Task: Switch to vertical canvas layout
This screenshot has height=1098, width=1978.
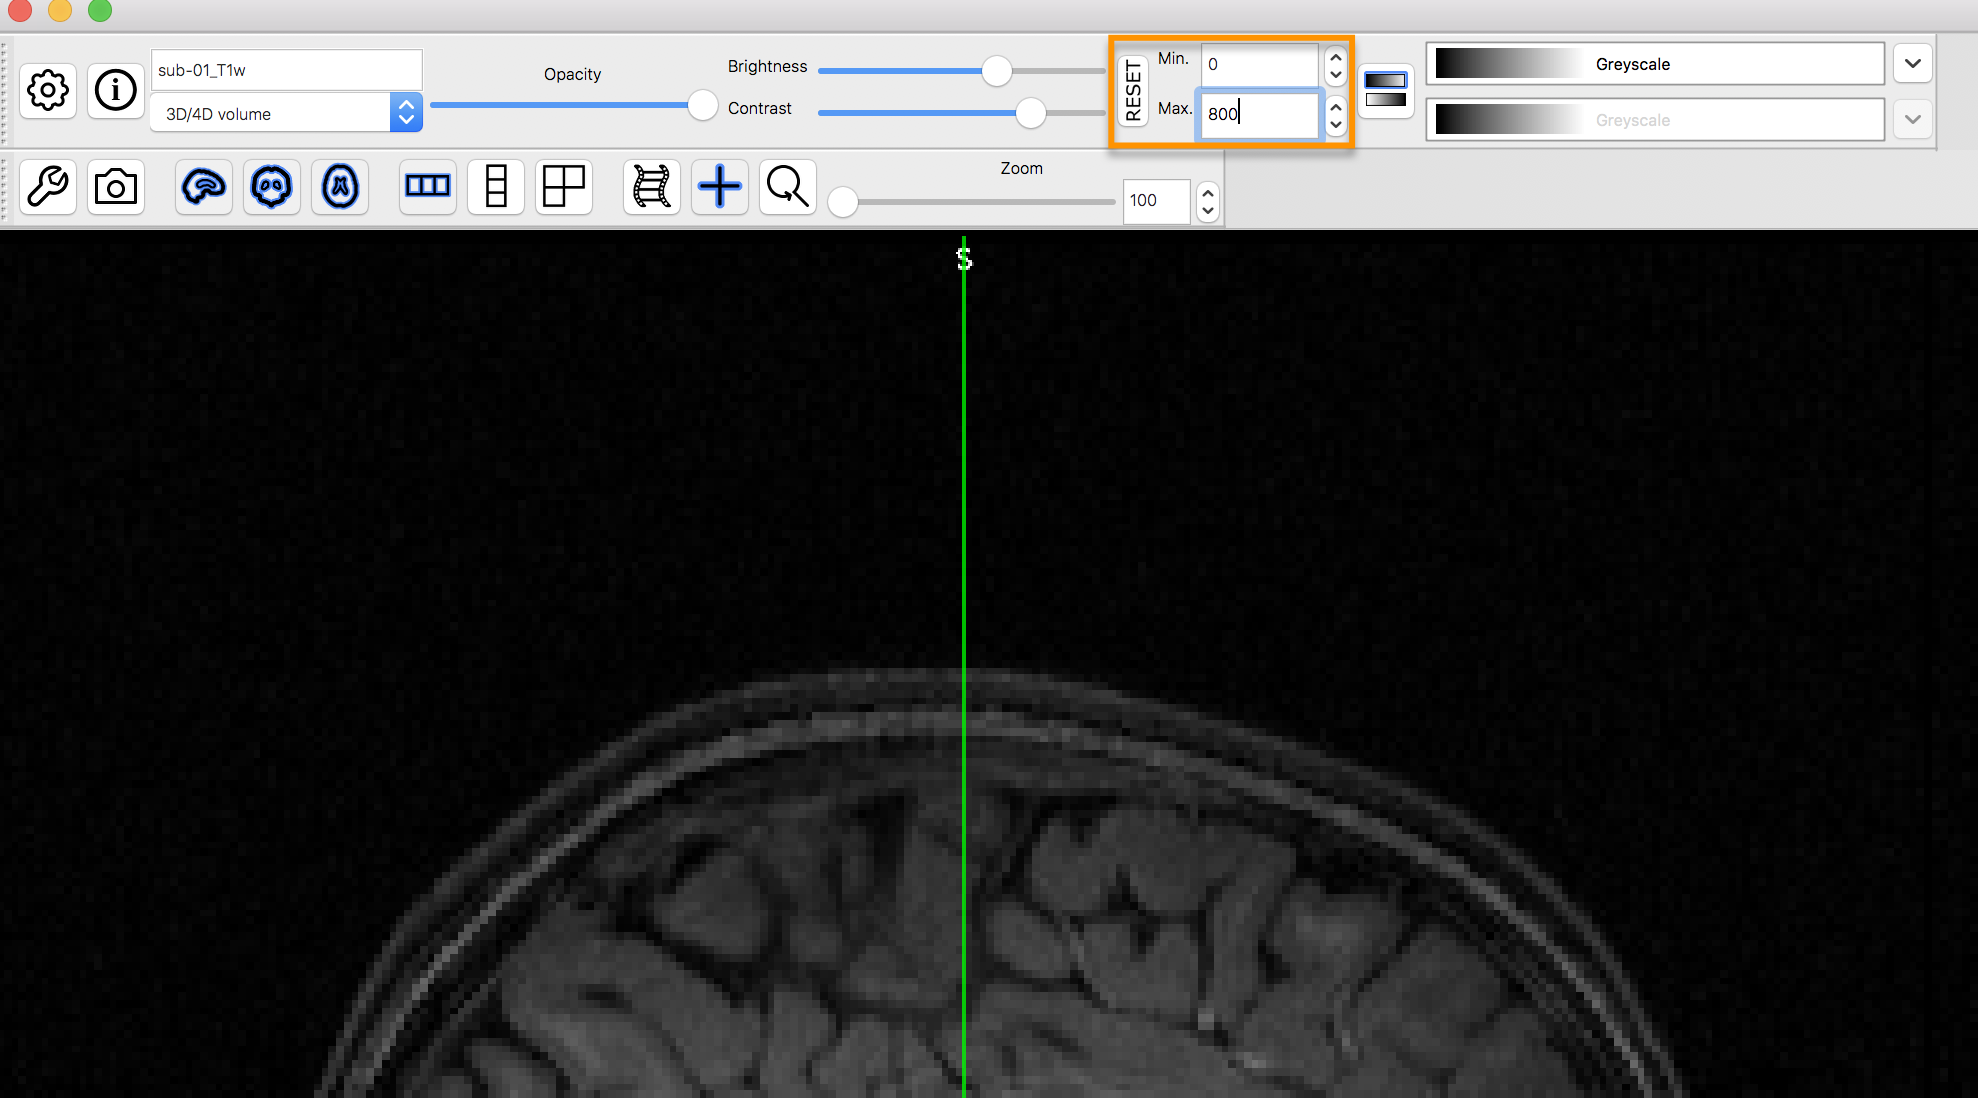Action: coord(496,187)
